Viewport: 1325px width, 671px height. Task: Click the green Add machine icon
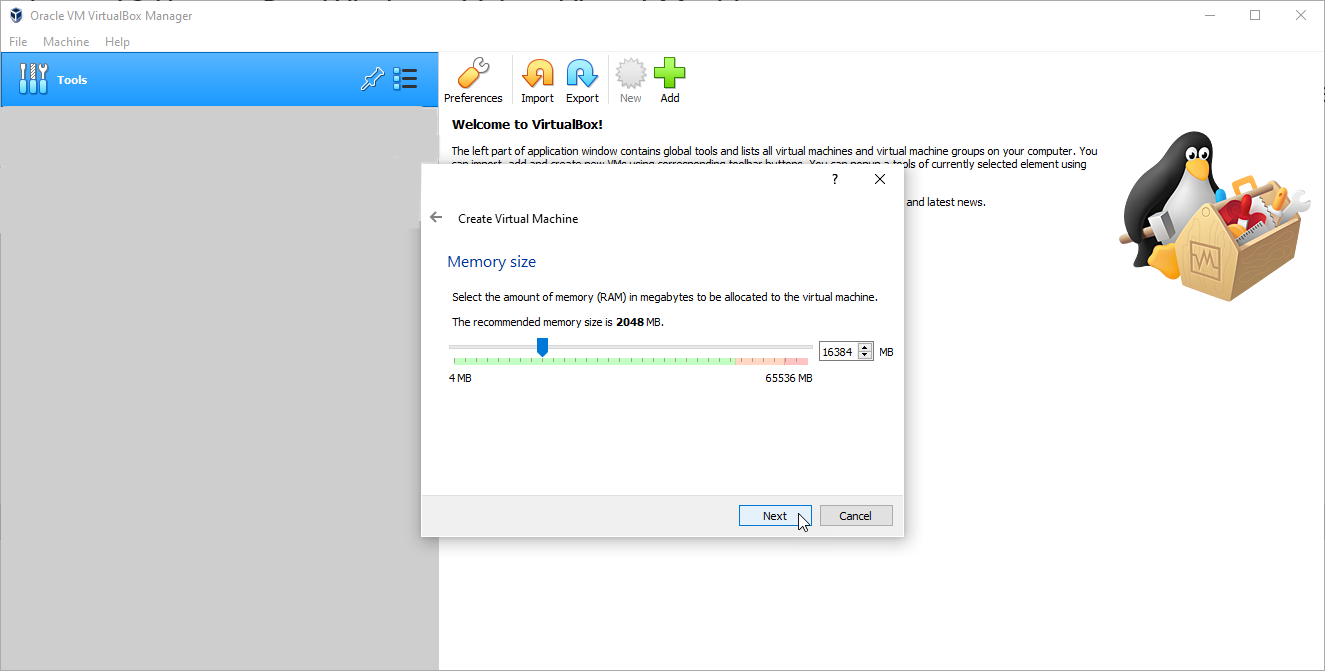tap(670, 81)
